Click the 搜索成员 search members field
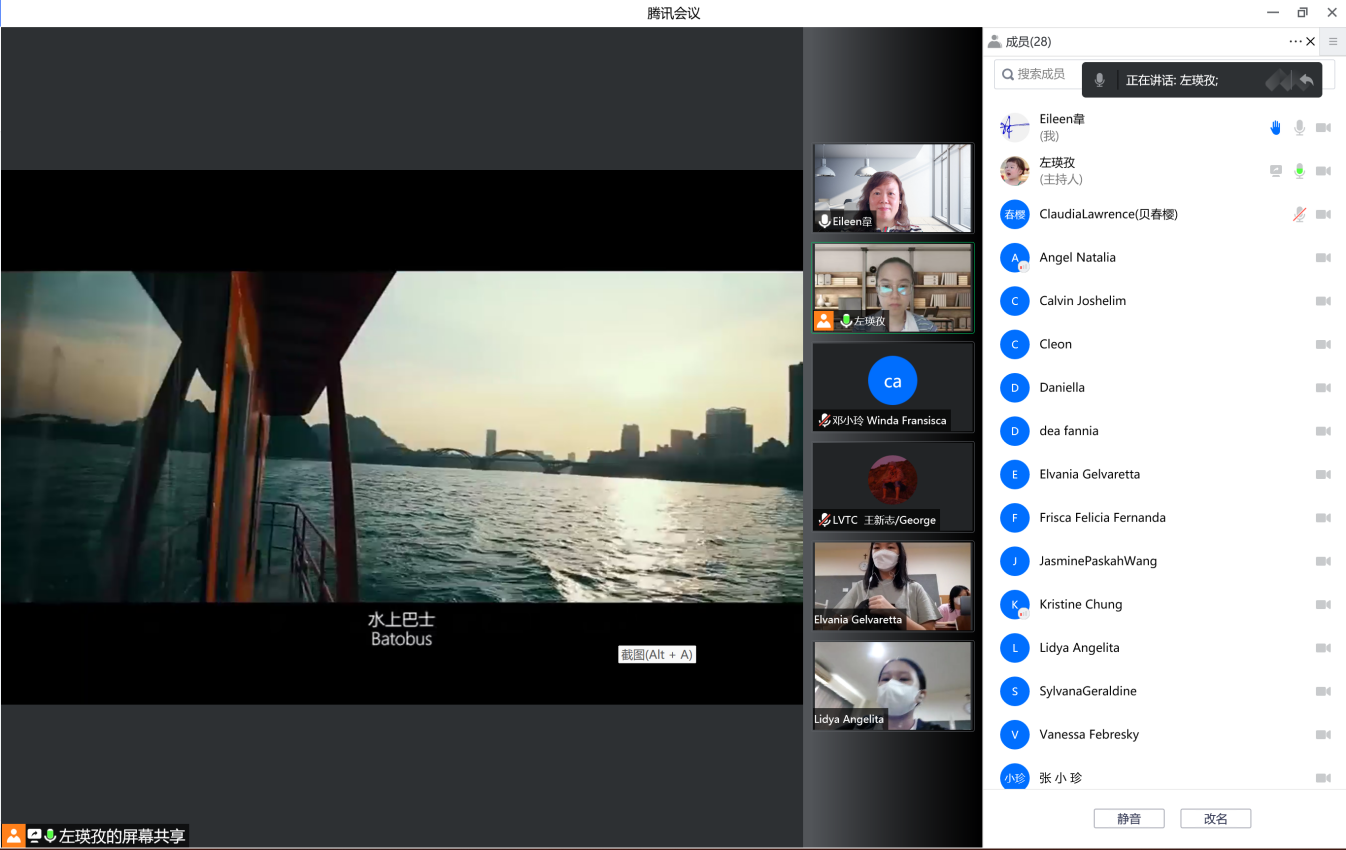The image size is (1346, 850). tap(1040, 74)
